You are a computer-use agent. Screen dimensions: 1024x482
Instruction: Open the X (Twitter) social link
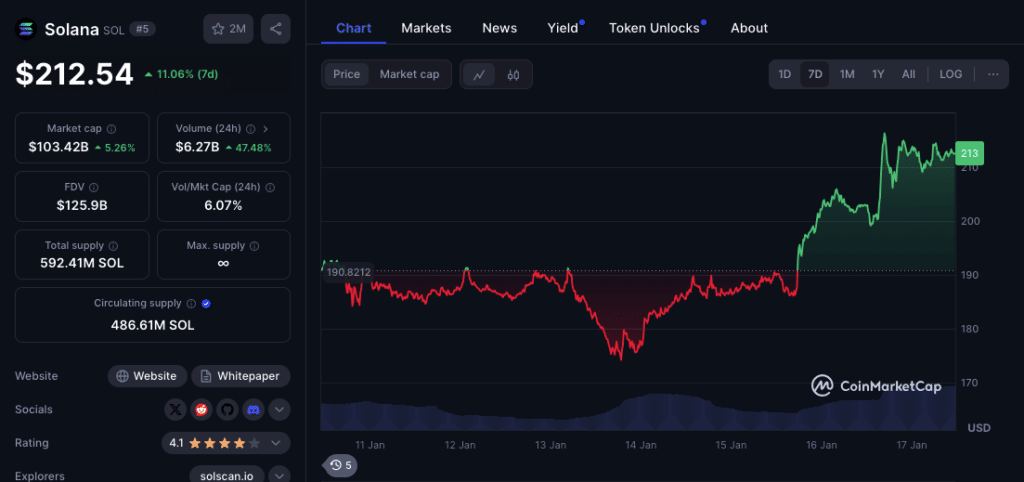click(x=175, y=410)
